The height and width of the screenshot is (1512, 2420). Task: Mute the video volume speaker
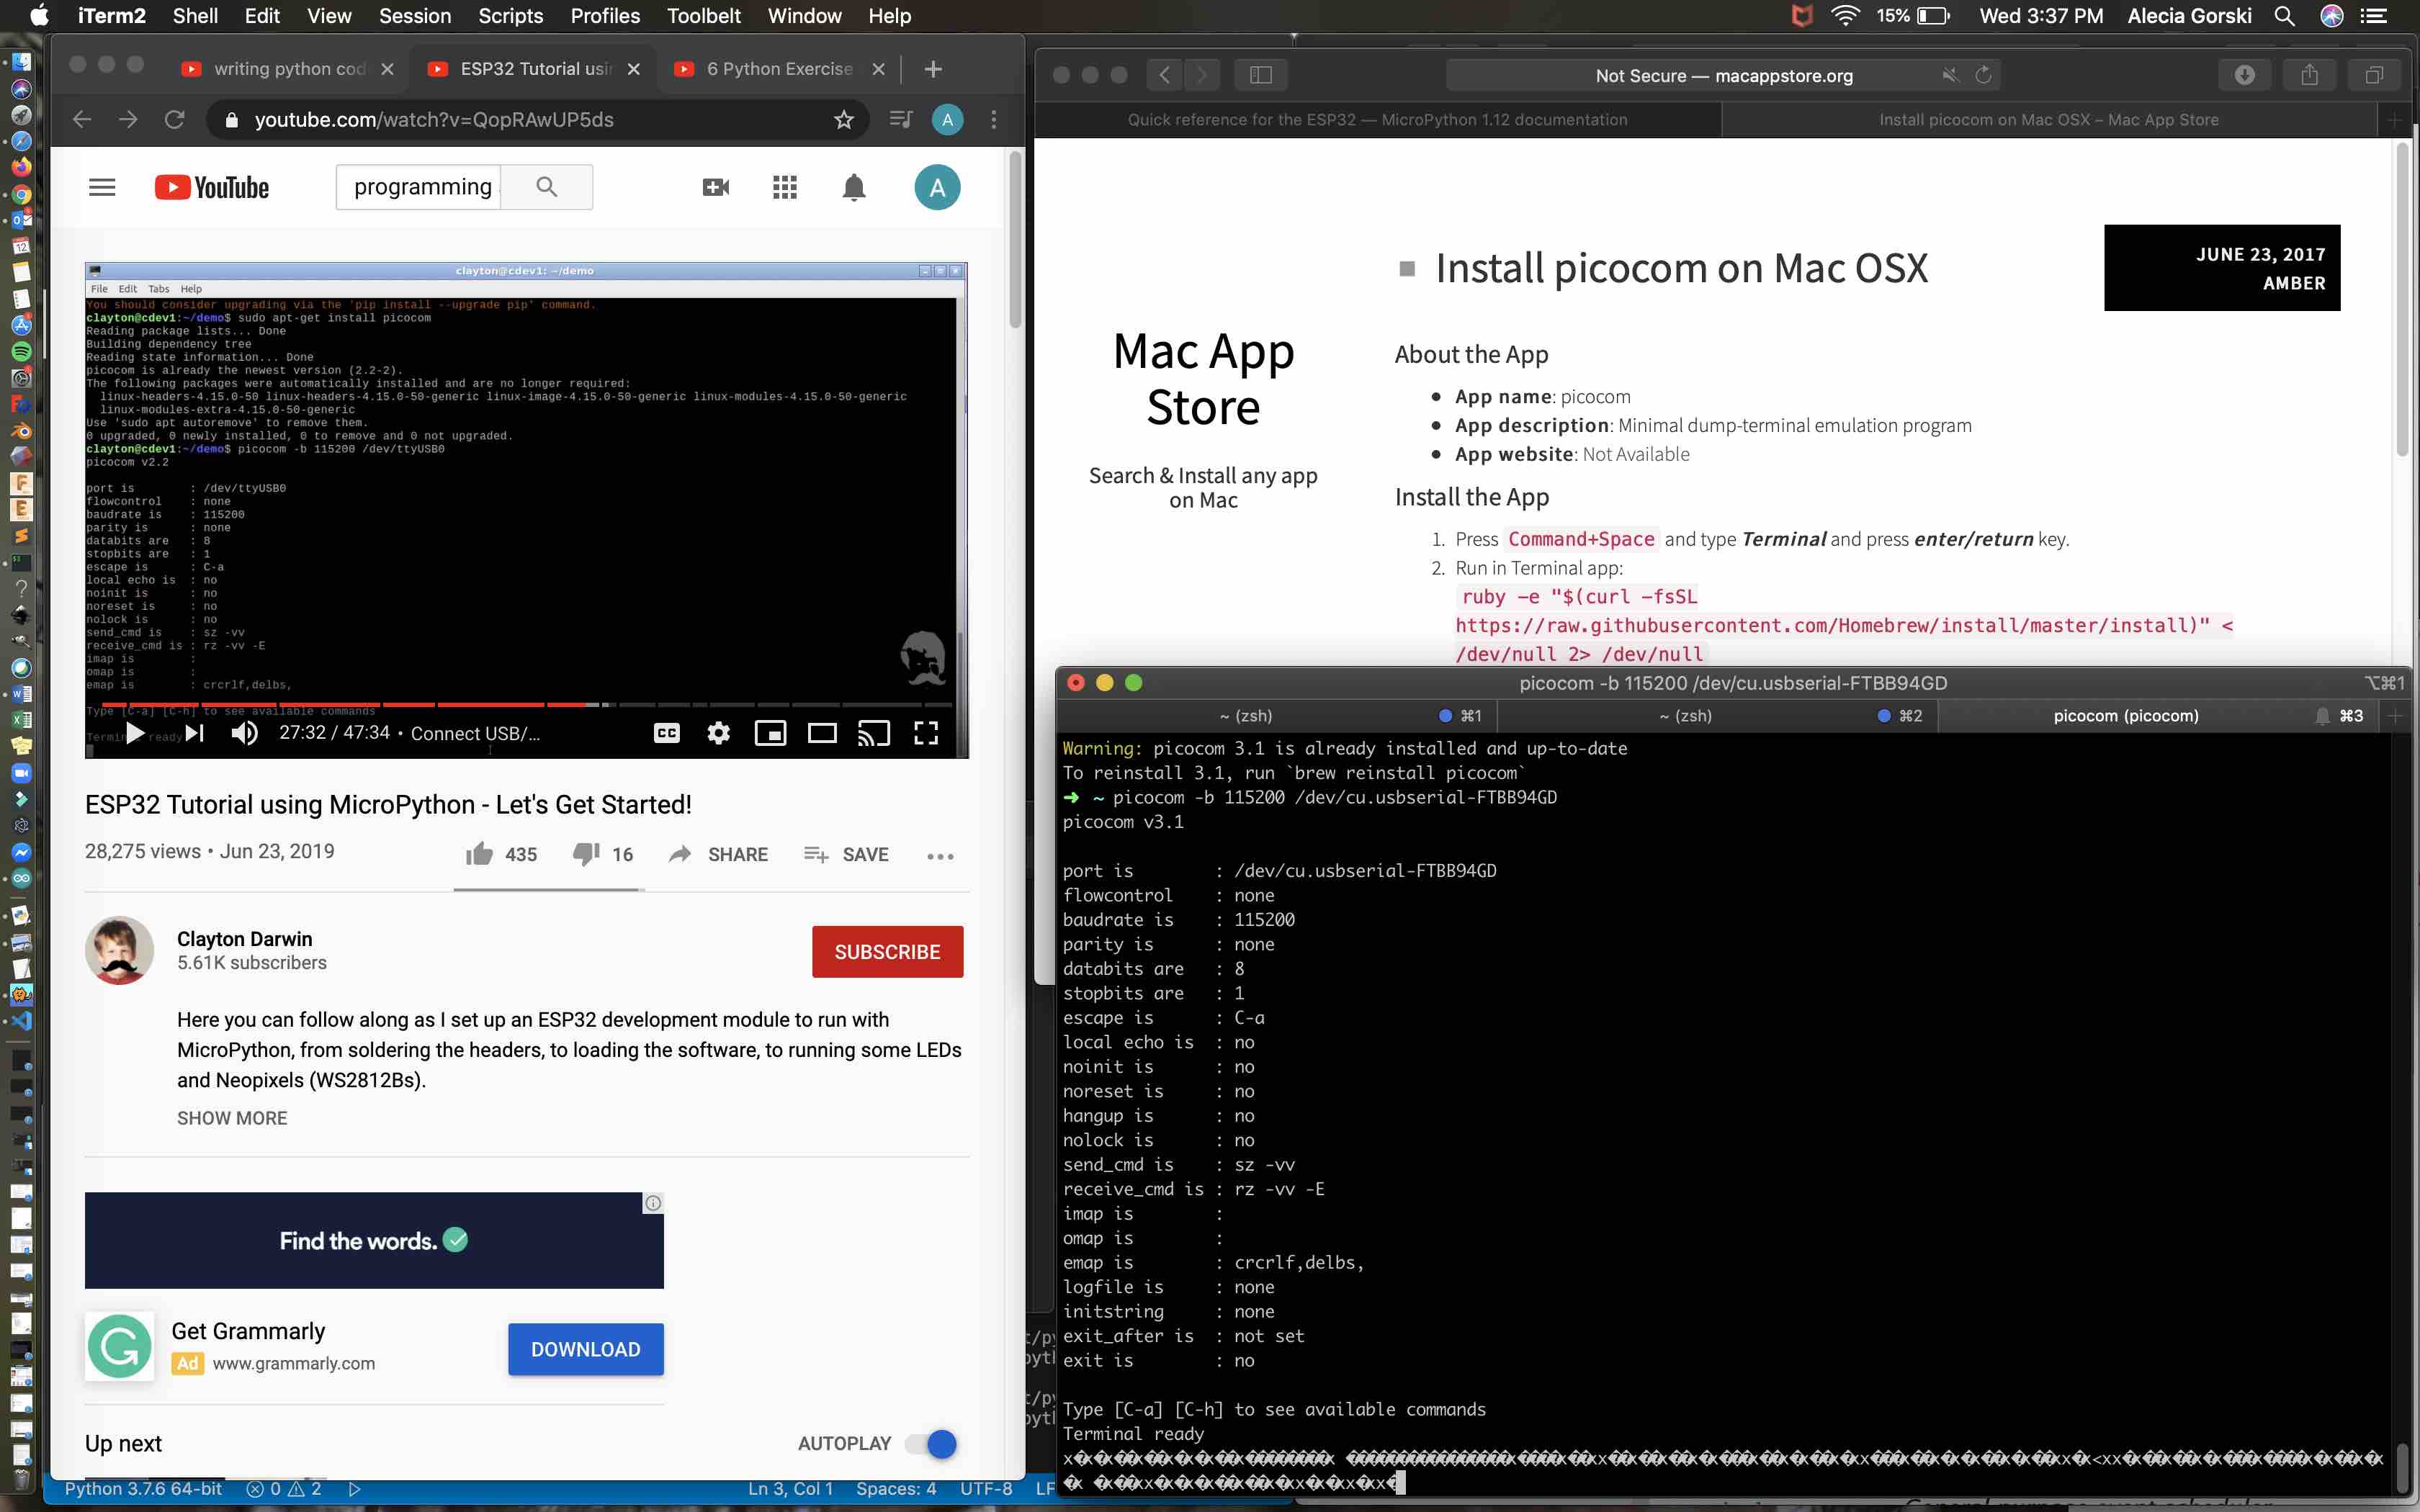pyautogui.click(x=244, y=733)
